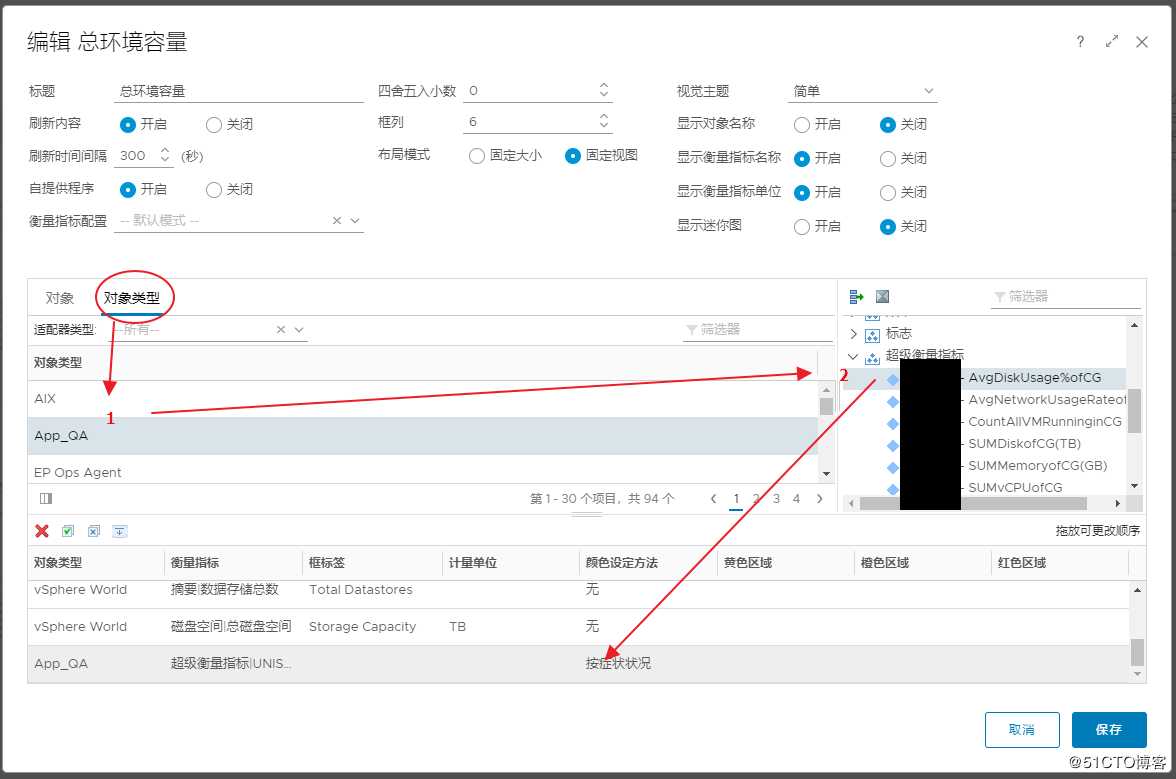Screen dimensions: 1176x779
Task: Choose 固定视图 layout mode
Action: tap(572, 156)
